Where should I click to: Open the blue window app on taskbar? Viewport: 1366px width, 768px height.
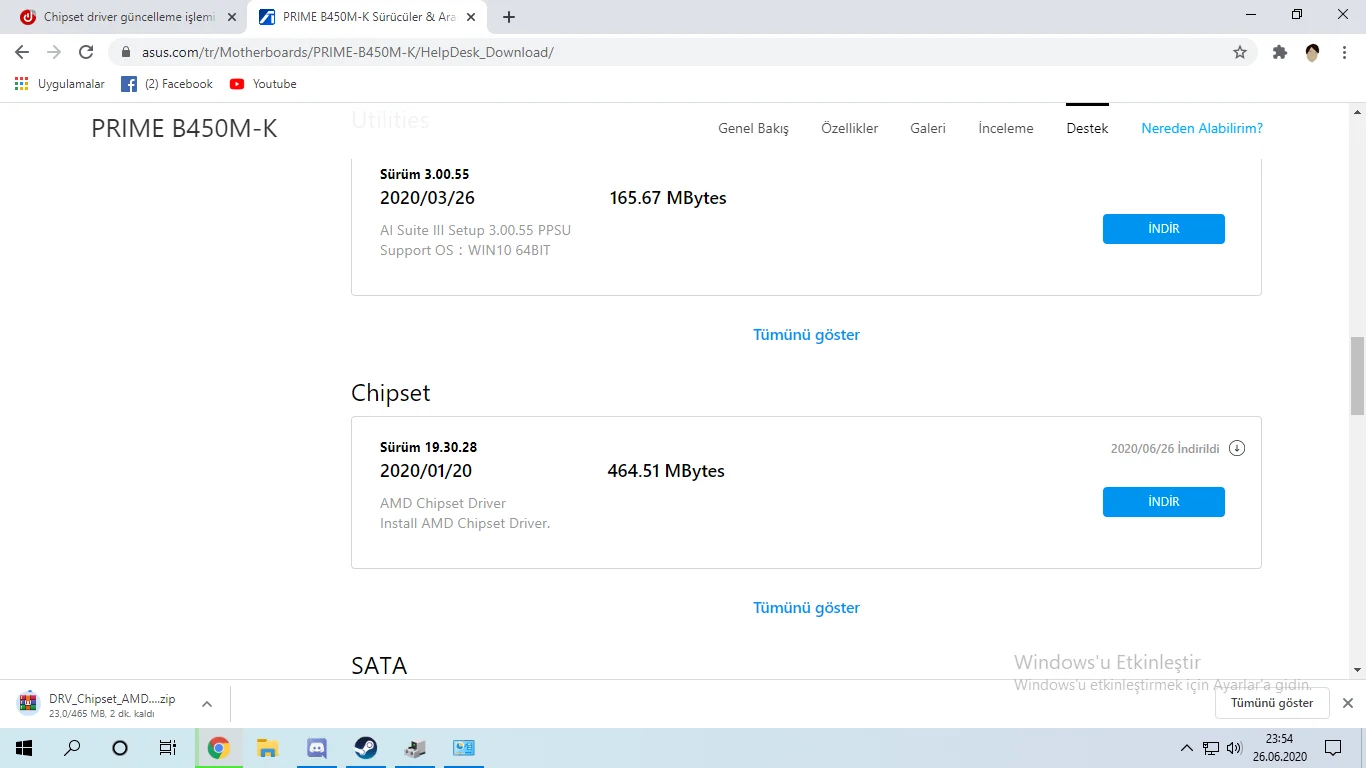(x=463, y=748)
